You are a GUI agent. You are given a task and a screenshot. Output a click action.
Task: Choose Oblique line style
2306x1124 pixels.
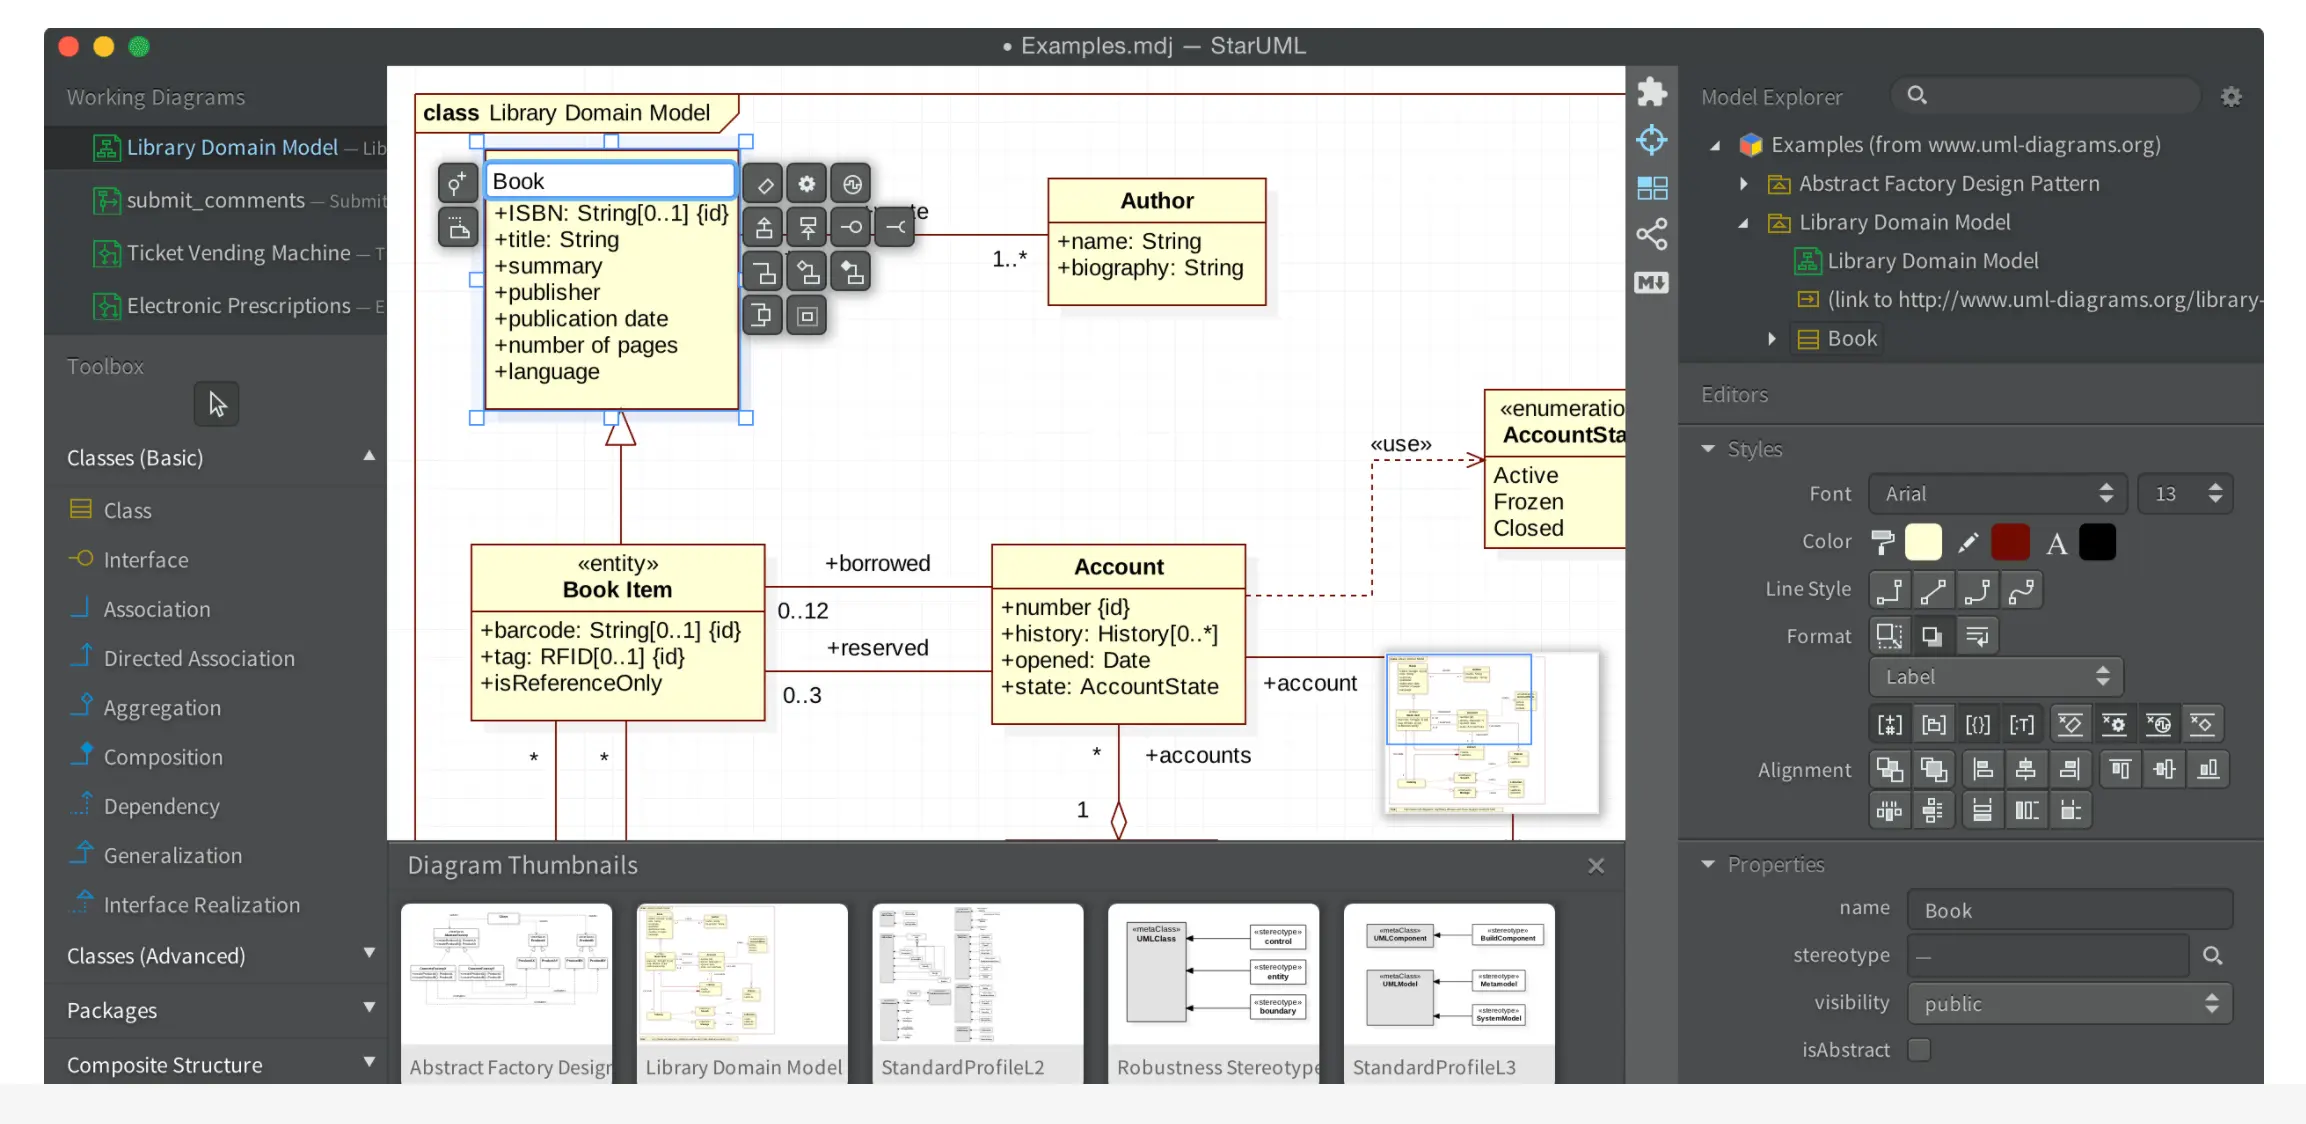(1933, 591)
